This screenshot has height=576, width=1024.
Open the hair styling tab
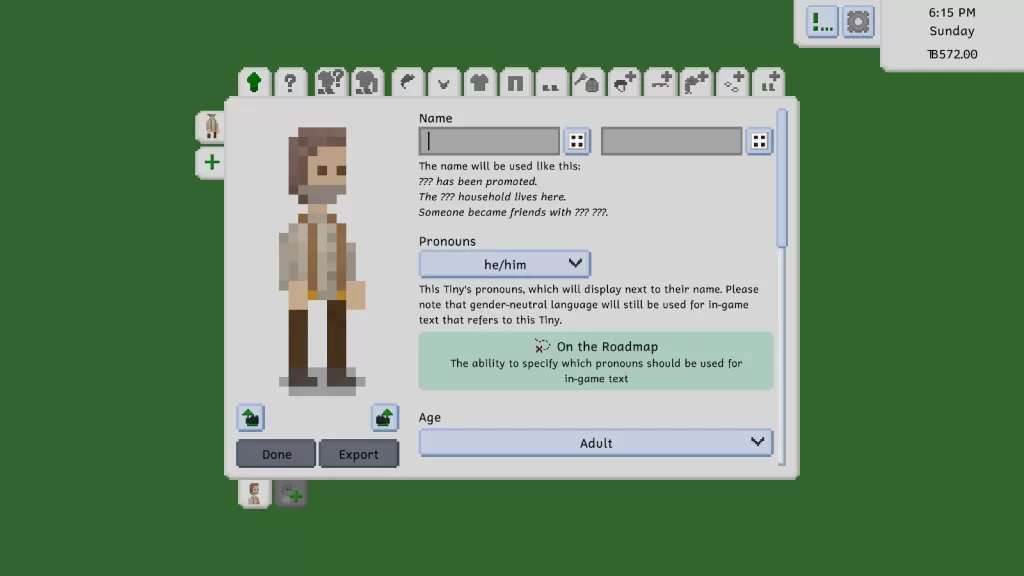pyautogui.click(x=407, y=82)
